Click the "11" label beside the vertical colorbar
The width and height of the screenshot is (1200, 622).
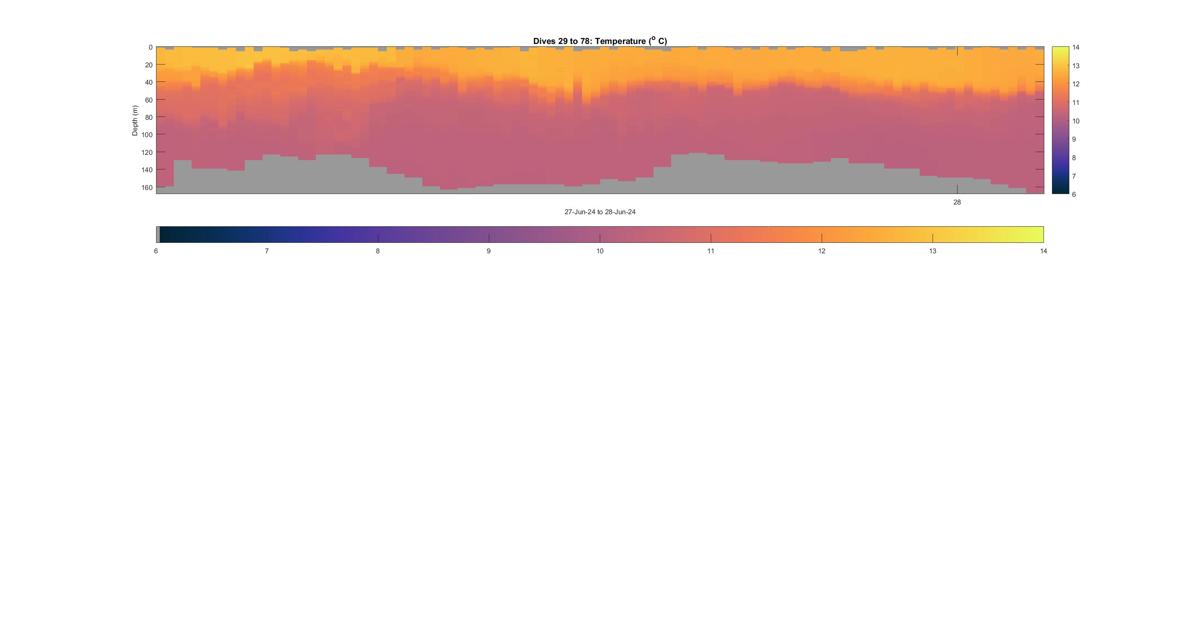coord(1076,102)
